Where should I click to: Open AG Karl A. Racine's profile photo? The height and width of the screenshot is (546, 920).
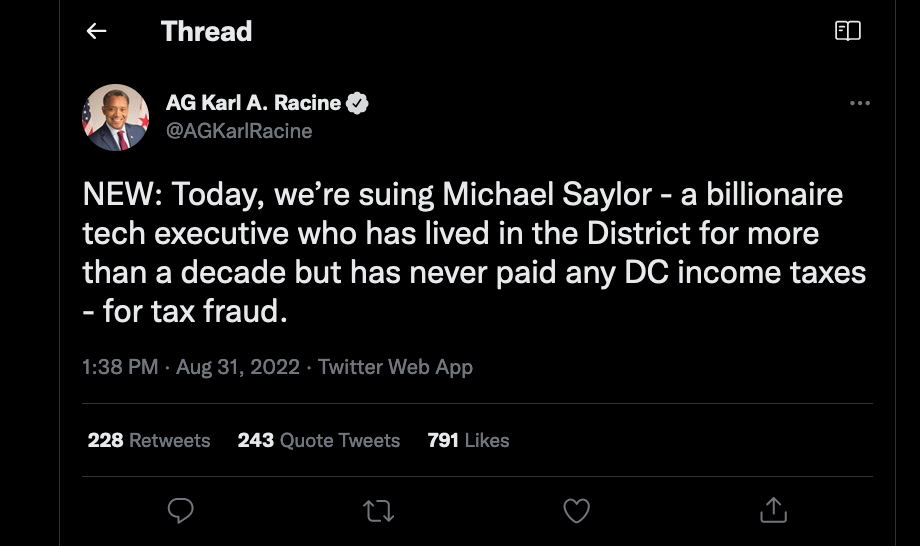115,117
